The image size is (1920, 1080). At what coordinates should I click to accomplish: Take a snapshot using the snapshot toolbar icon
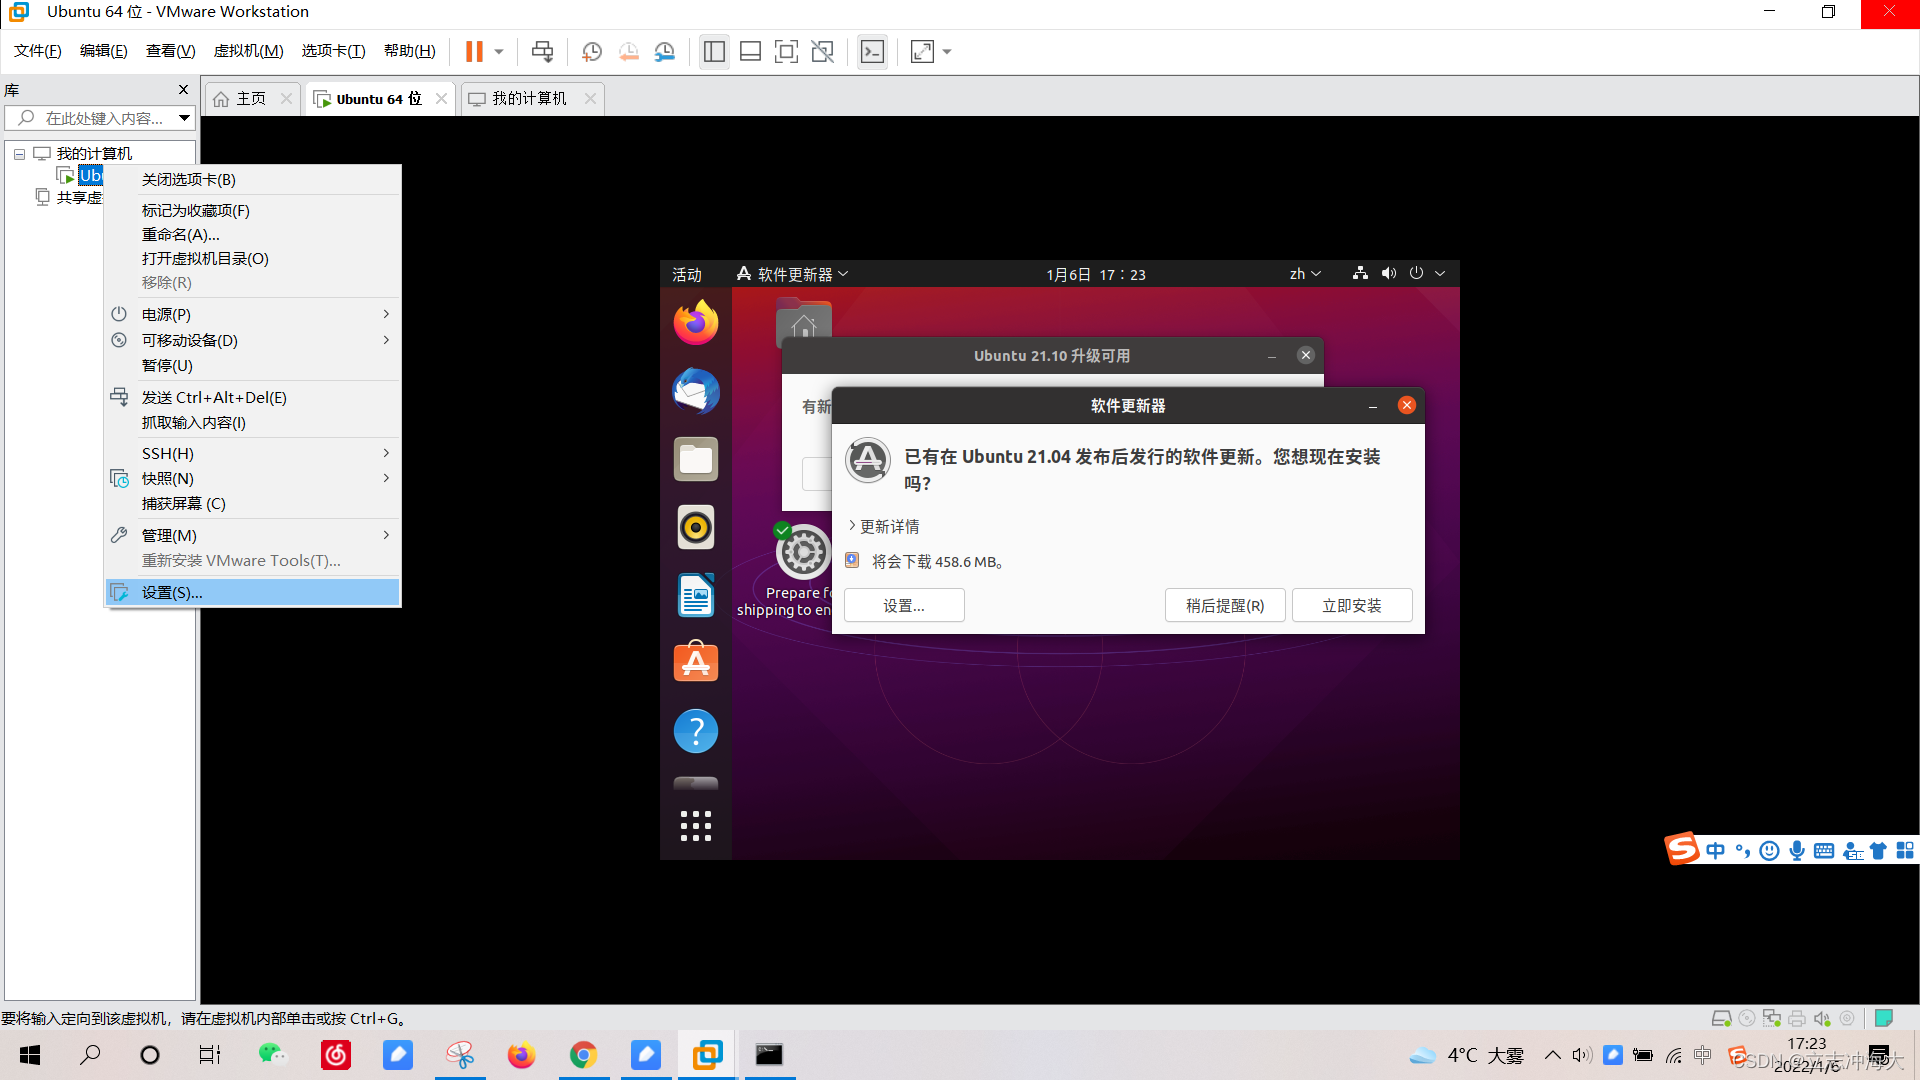(x=591, y=51)
